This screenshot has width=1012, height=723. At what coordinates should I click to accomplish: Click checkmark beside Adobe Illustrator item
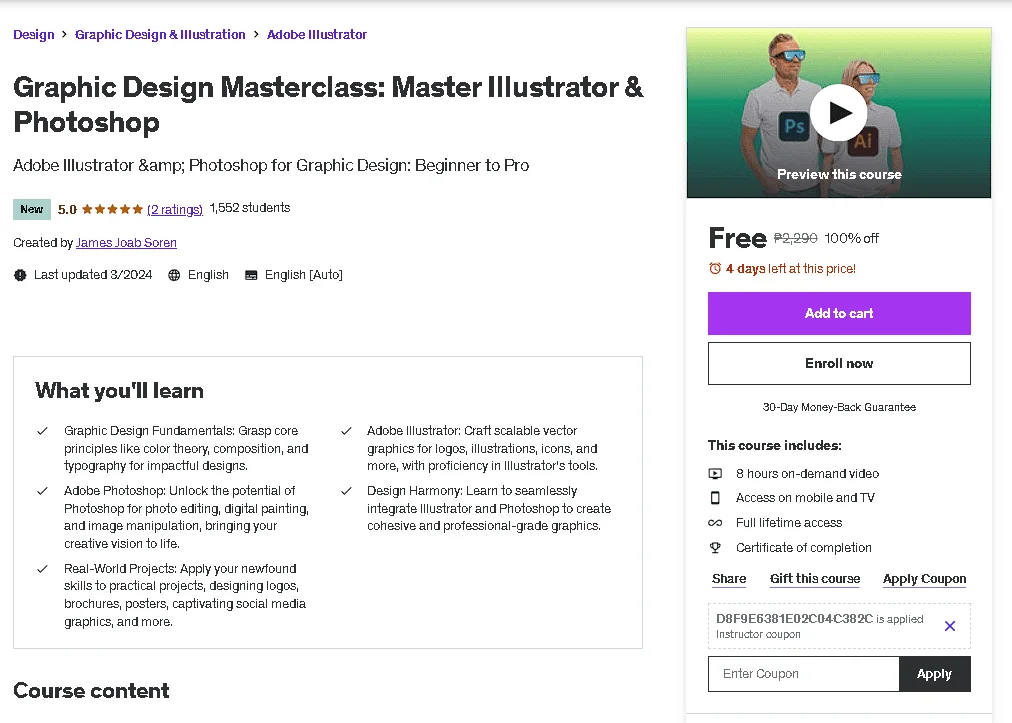[x=346, y=431]
